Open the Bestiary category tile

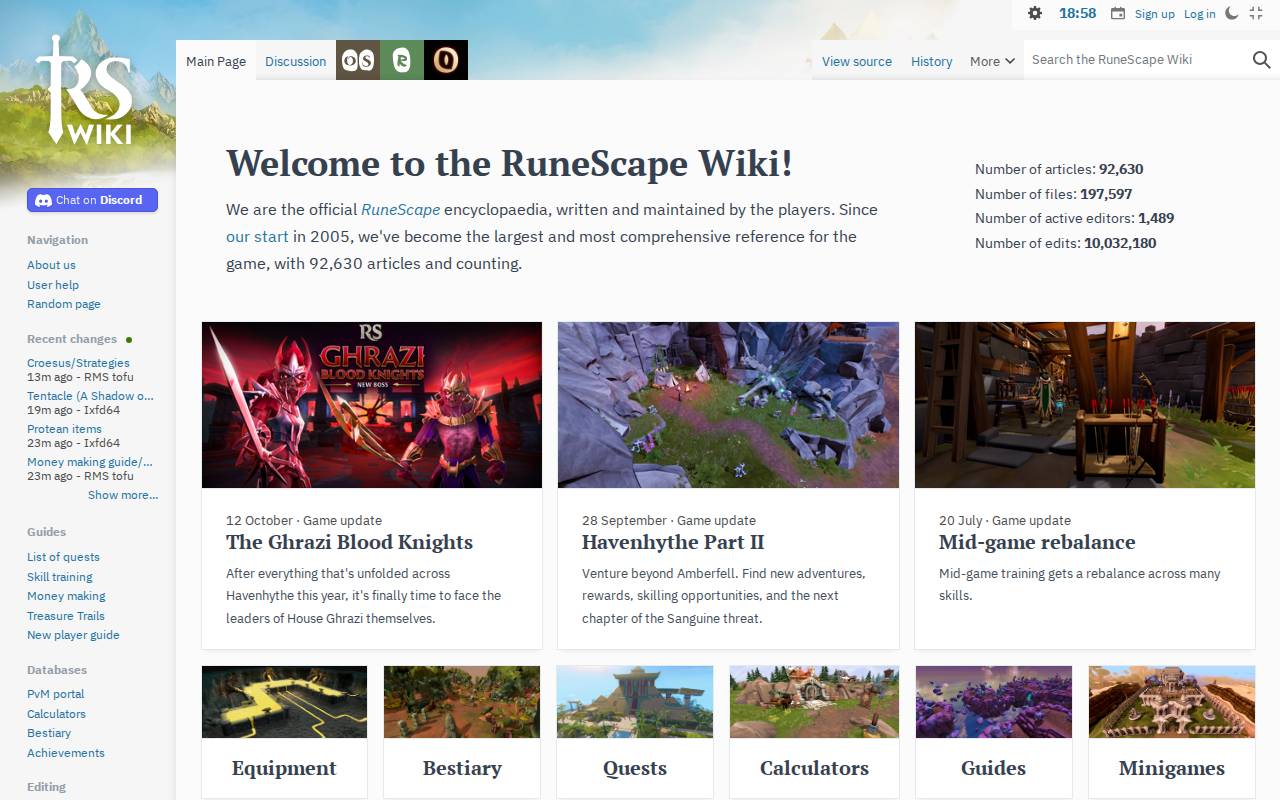click(462, 732)
